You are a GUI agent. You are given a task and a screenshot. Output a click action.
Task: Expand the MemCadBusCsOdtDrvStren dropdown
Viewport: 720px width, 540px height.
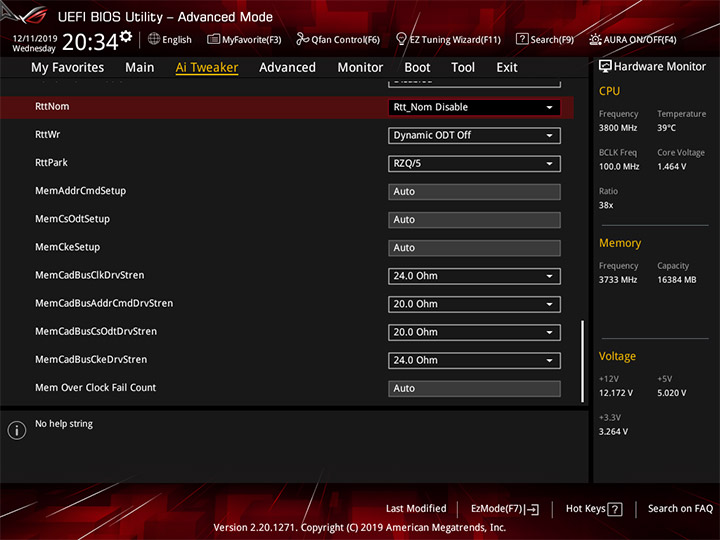(x=474, y=332)
